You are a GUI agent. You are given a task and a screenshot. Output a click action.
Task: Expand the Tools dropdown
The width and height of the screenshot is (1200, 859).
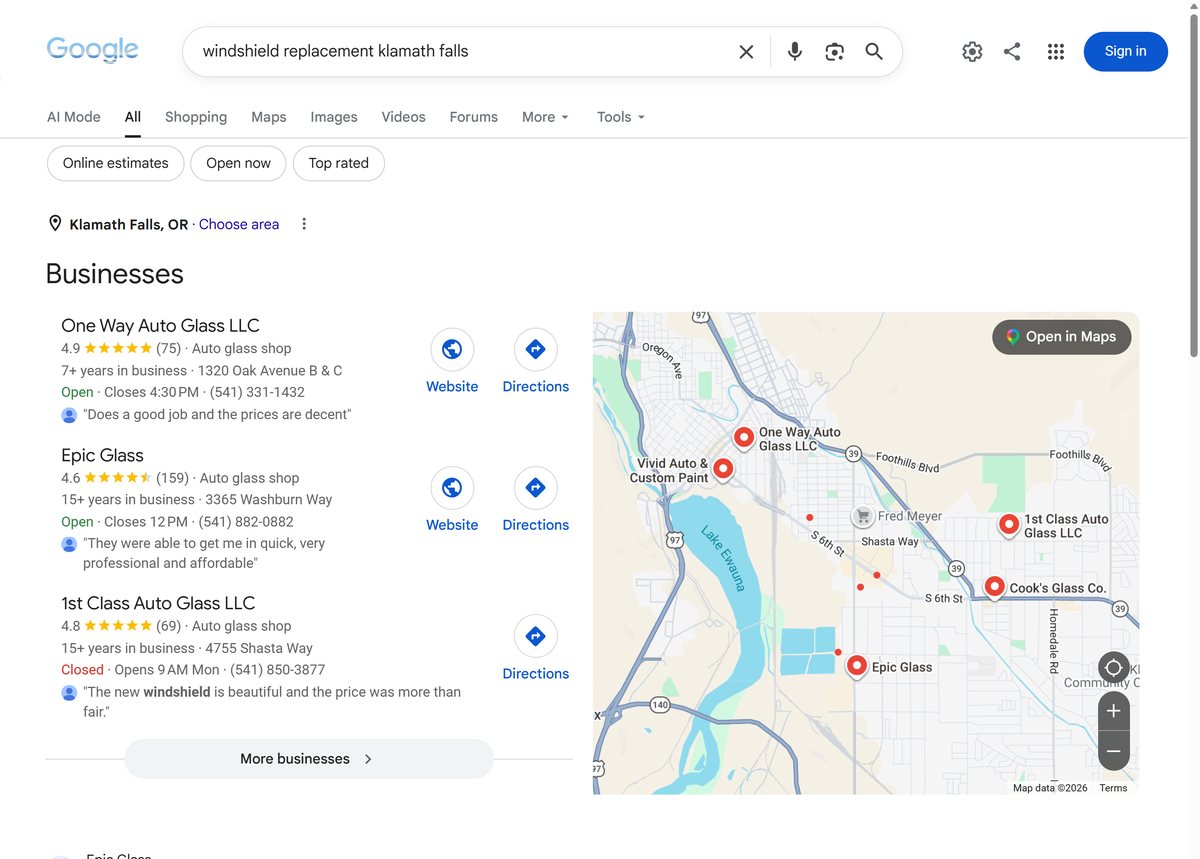(x=621, y=117)
